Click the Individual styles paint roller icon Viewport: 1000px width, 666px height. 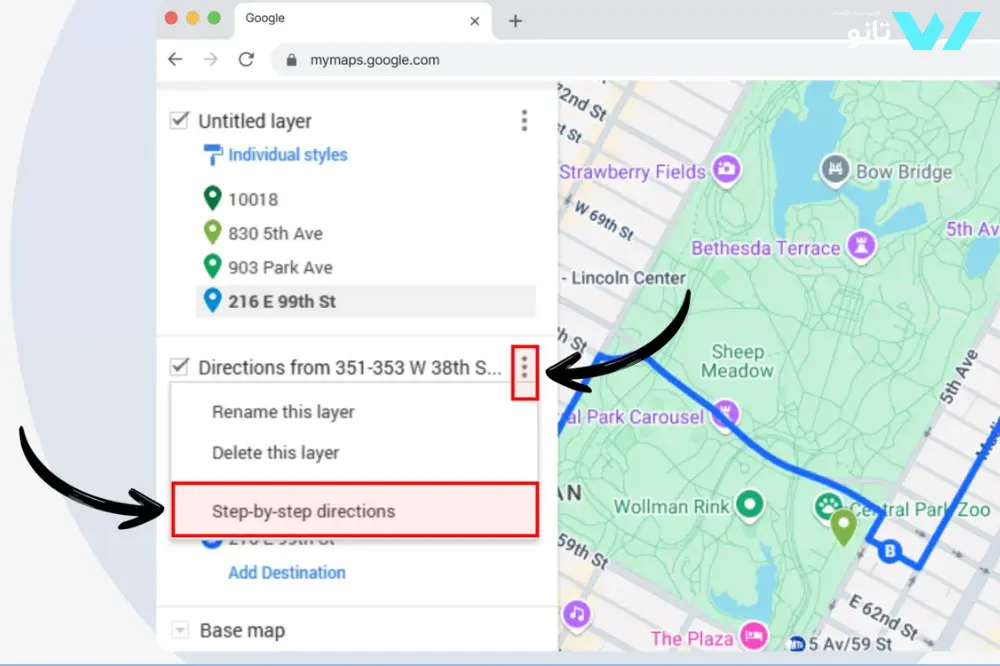coord(212,155)
